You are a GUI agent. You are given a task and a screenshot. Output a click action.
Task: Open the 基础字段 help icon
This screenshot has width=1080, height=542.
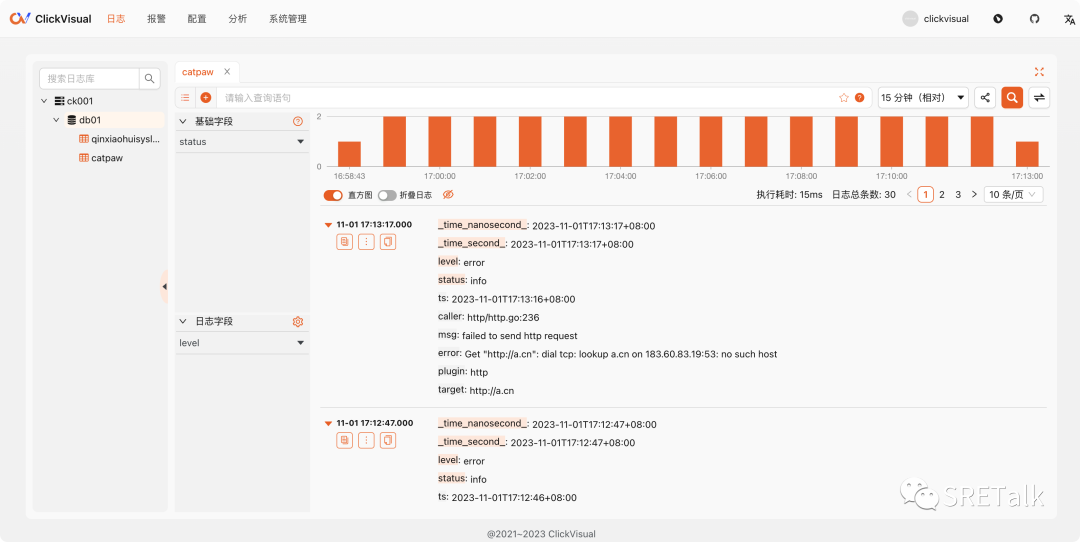coord(298,121)
